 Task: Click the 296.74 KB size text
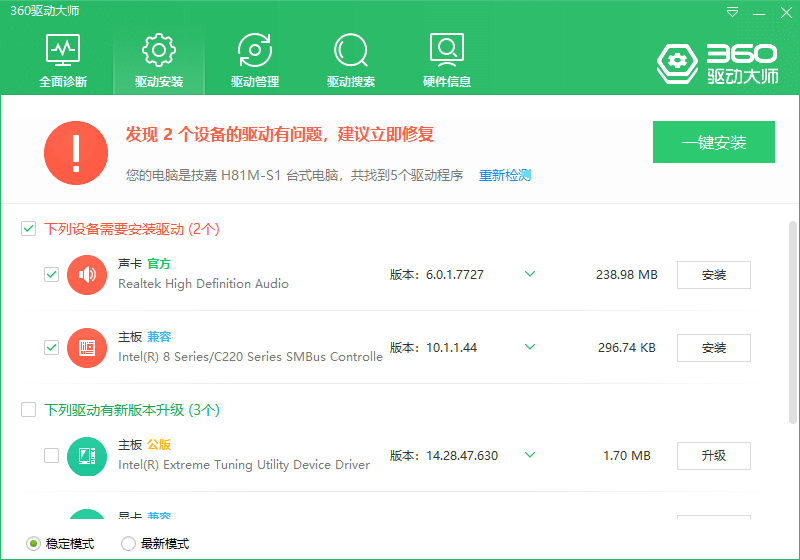(x=627, y=348)
